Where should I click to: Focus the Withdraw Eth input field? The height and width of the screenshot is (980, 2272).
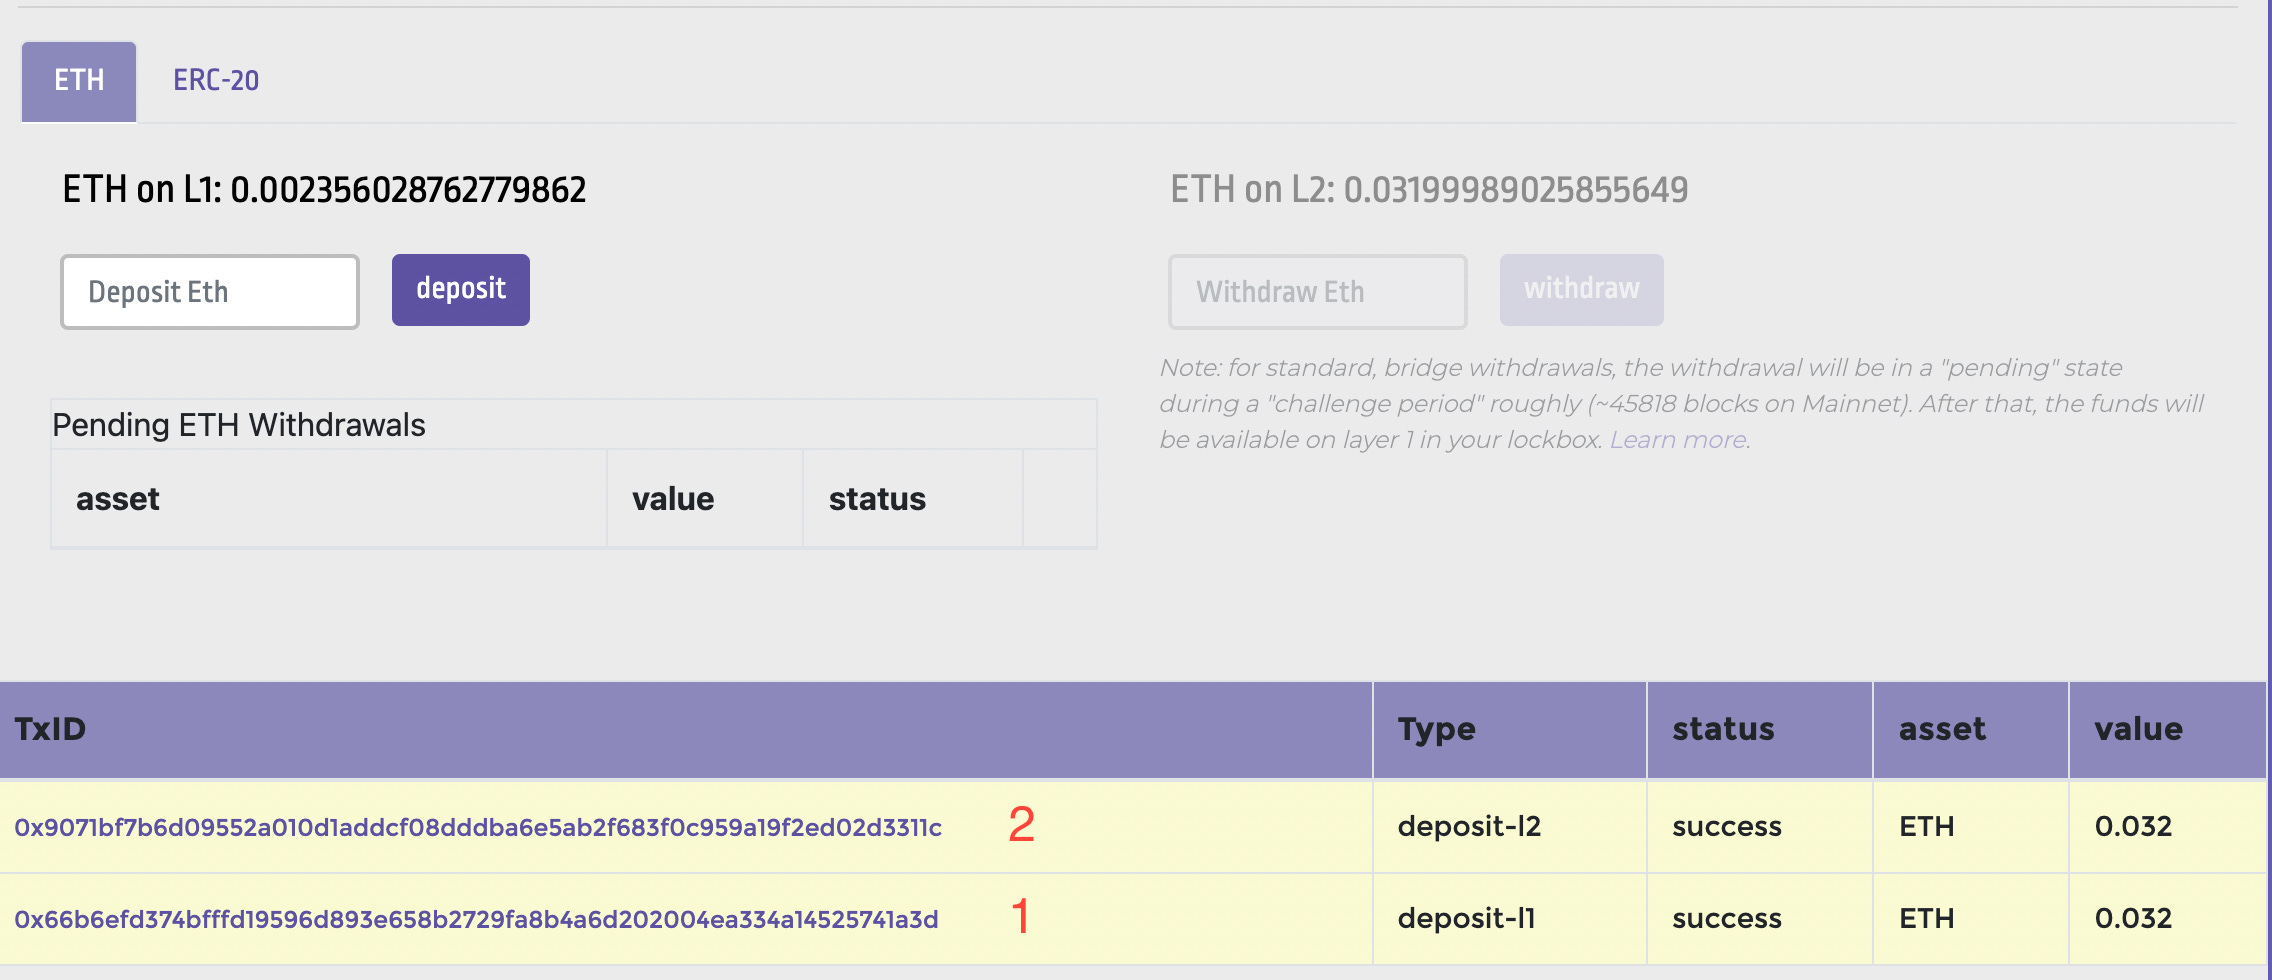pyautogui.click(x=1317, y=291)
